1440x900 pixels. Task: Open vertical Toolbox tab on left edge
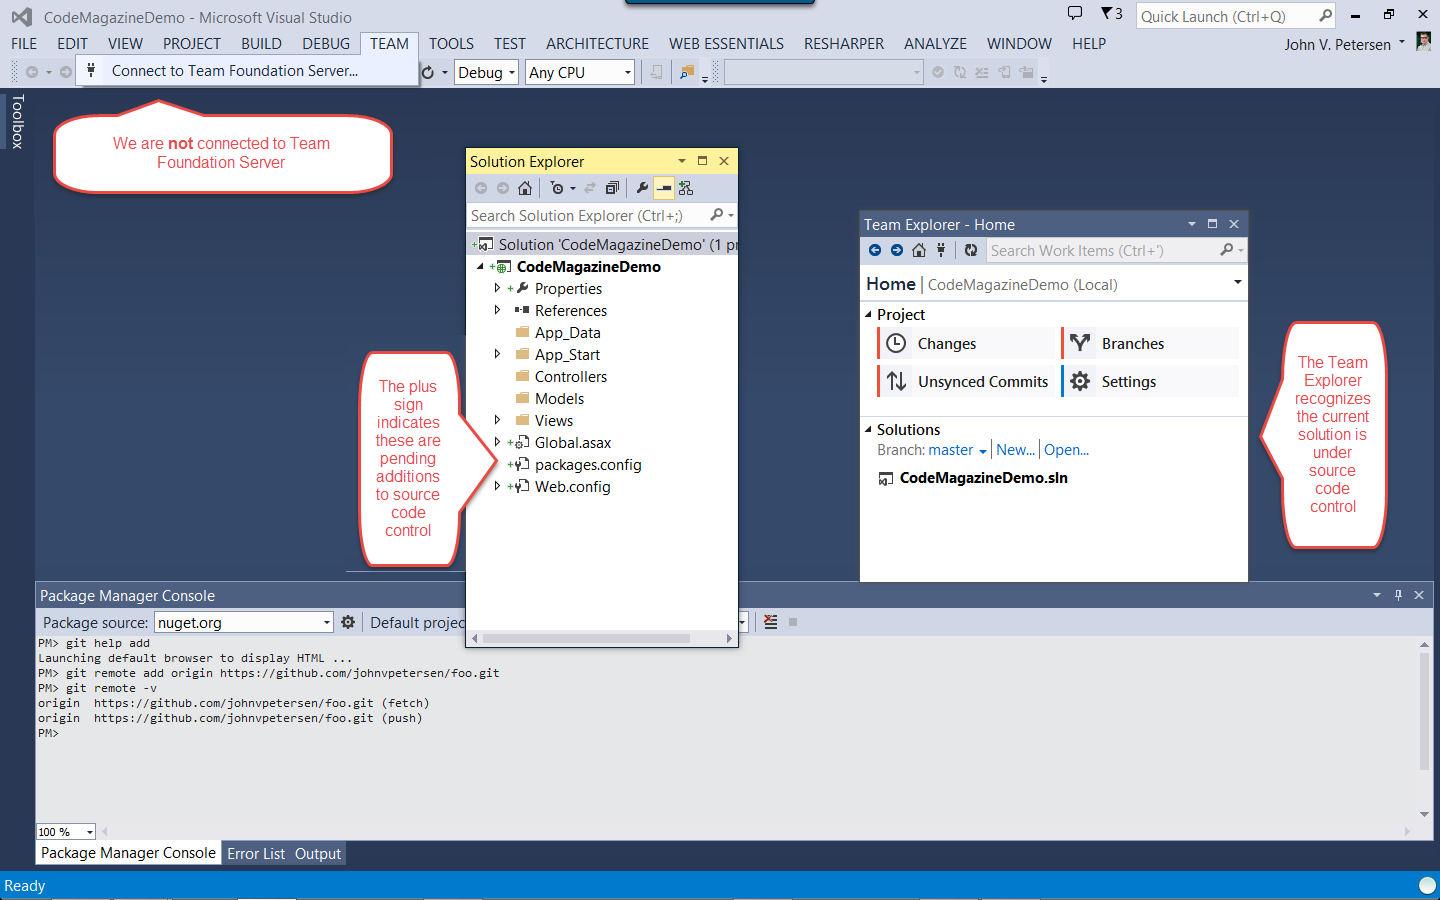17,121
